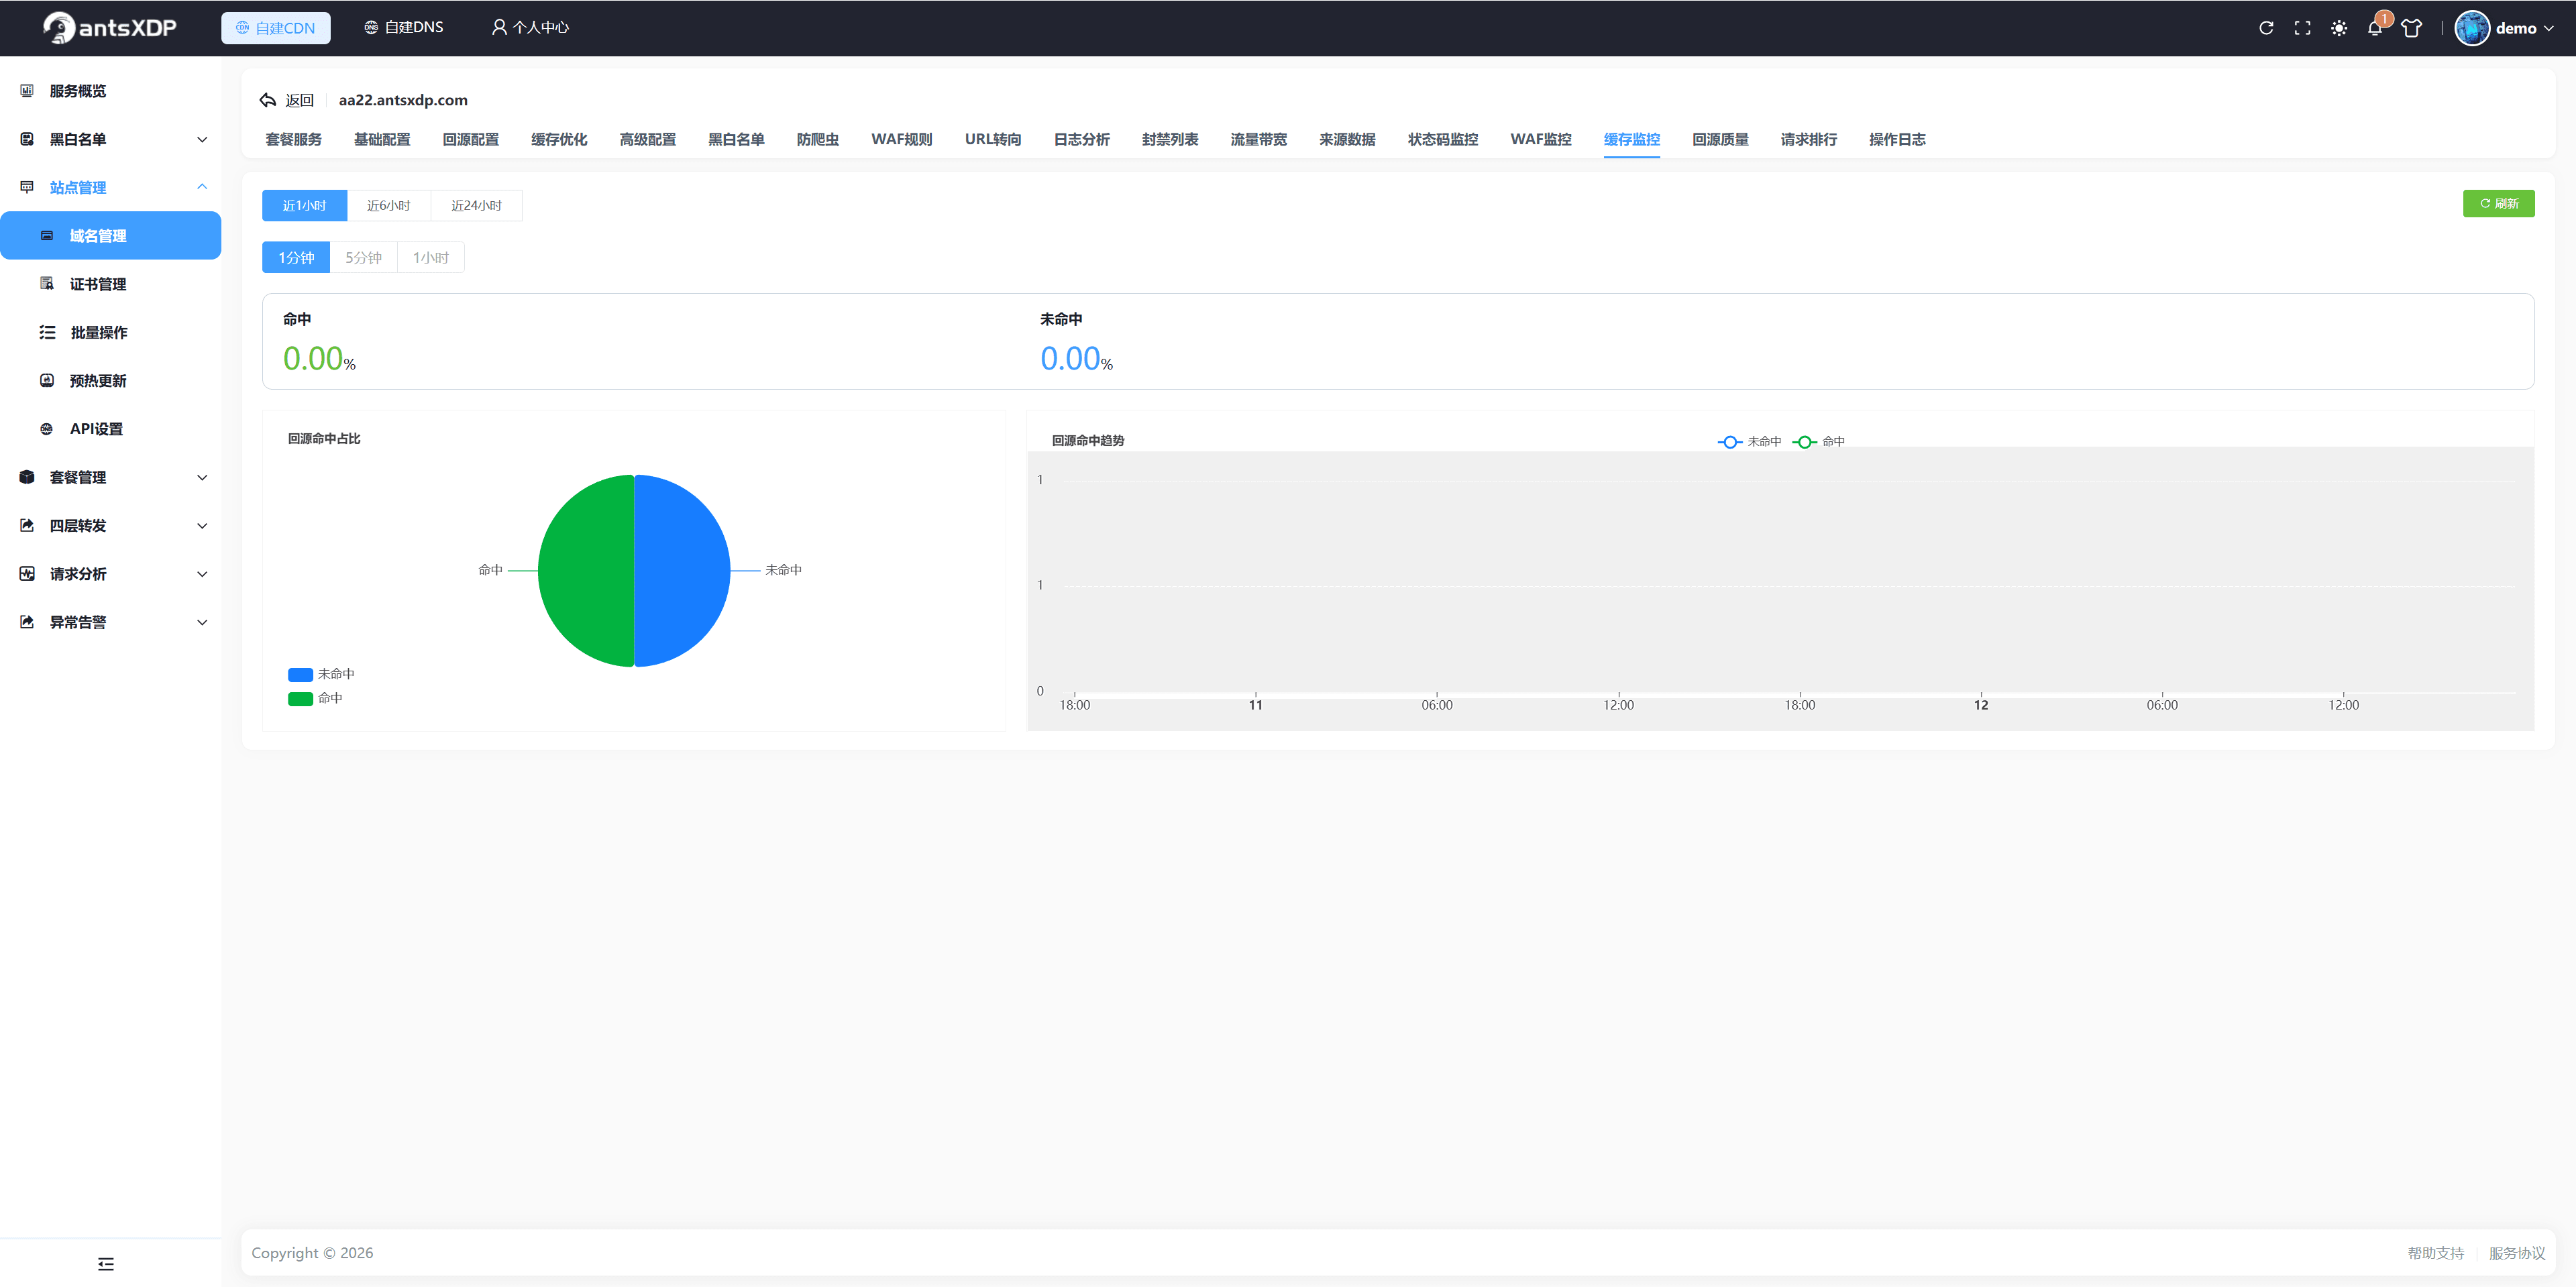Switch to the WAF规则 tab
This screenshot has width=2576, height=1287.
click(x=901, y=140)
